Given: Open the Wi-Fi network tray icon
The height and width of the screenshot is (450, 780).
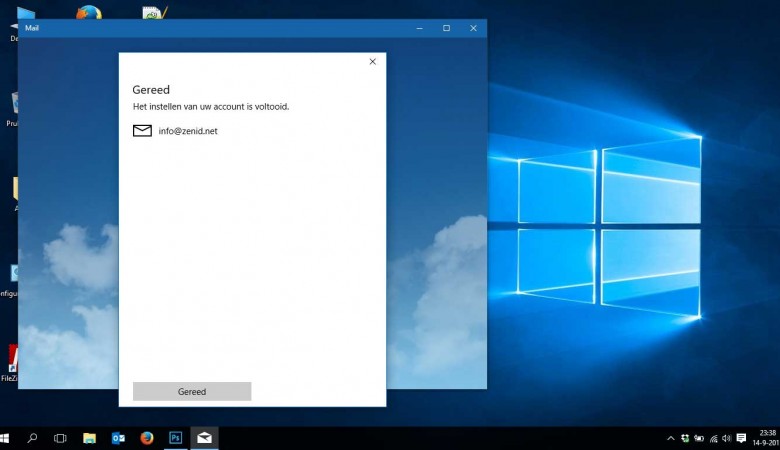Looking at the screenshot, I should tap(713, 438).
